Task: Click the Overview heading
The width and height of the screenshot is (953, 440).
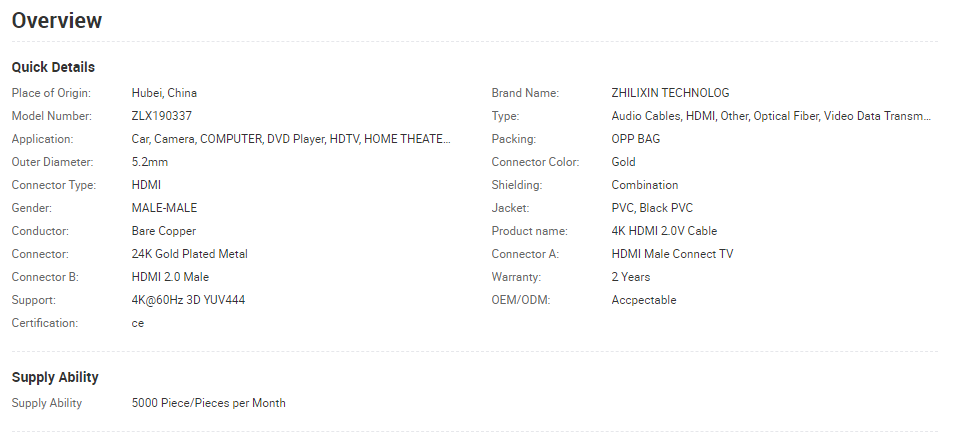Action: (57, 20)
